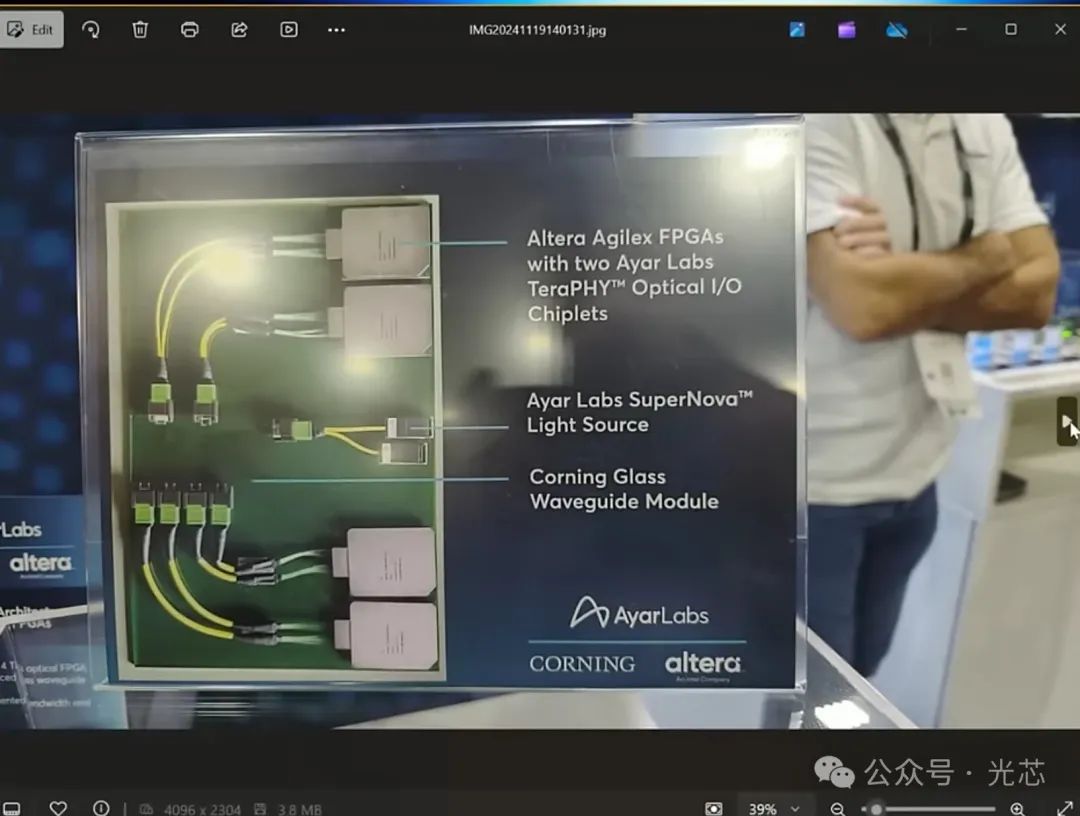1080x816 pixels.
Task: Click the OneDrive cloud icon
Action: point(897,30)
